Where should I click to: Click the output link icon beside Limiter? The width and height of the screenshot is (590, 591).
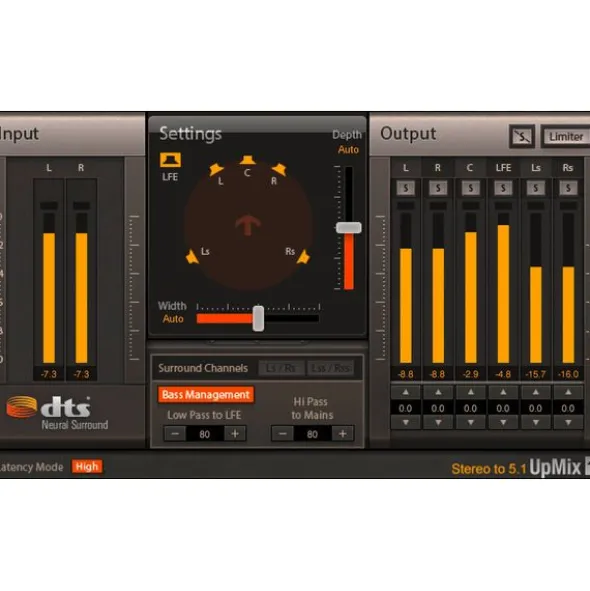coord(522,136)
